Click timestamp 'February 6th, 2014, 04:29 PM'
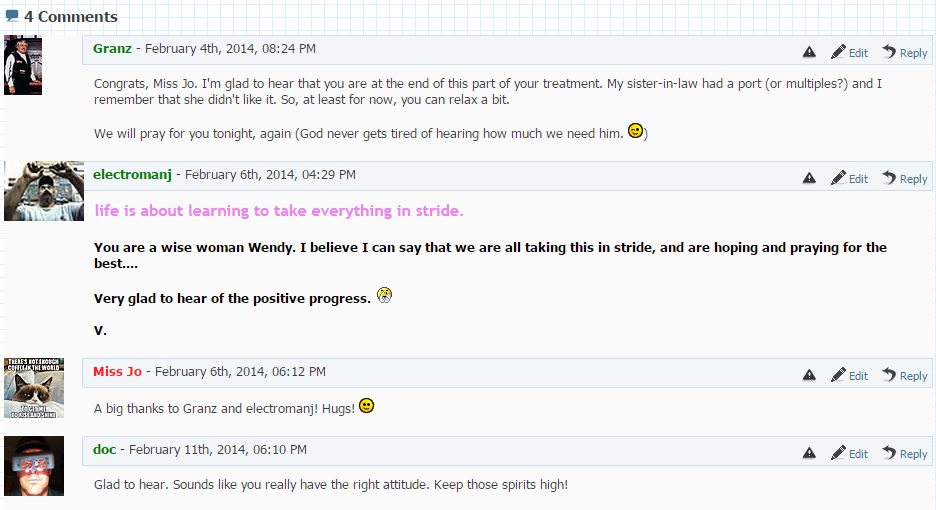This screenshot has width=936, height=510. [x=270, y=174]
